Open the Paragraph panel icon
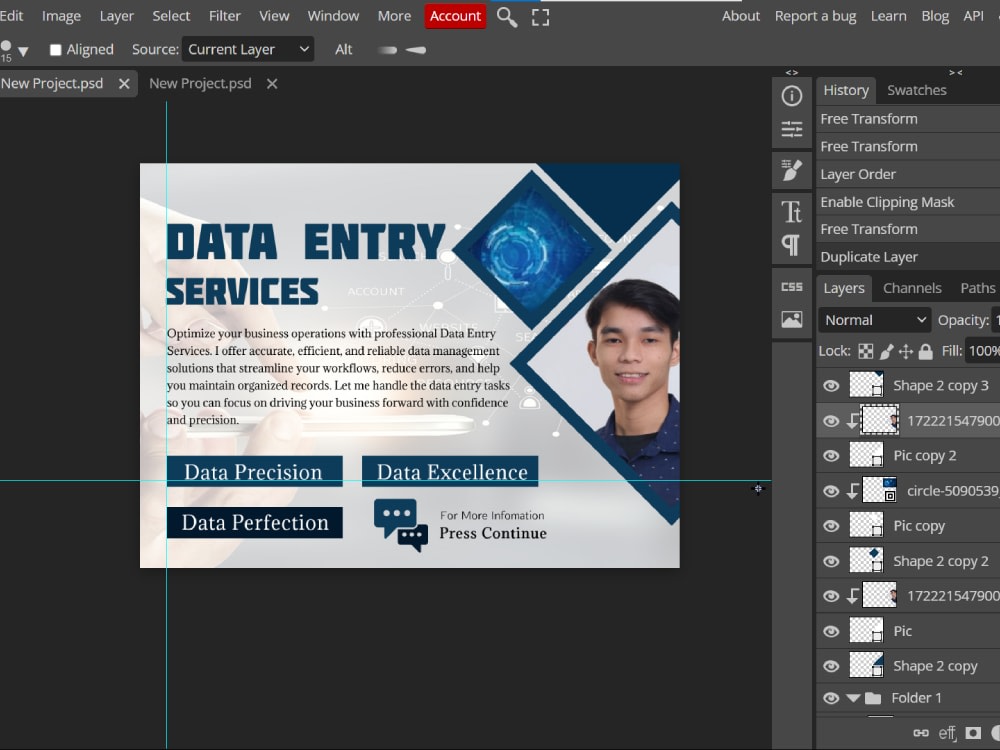1000x750 pixels. (x=791, y=245)
